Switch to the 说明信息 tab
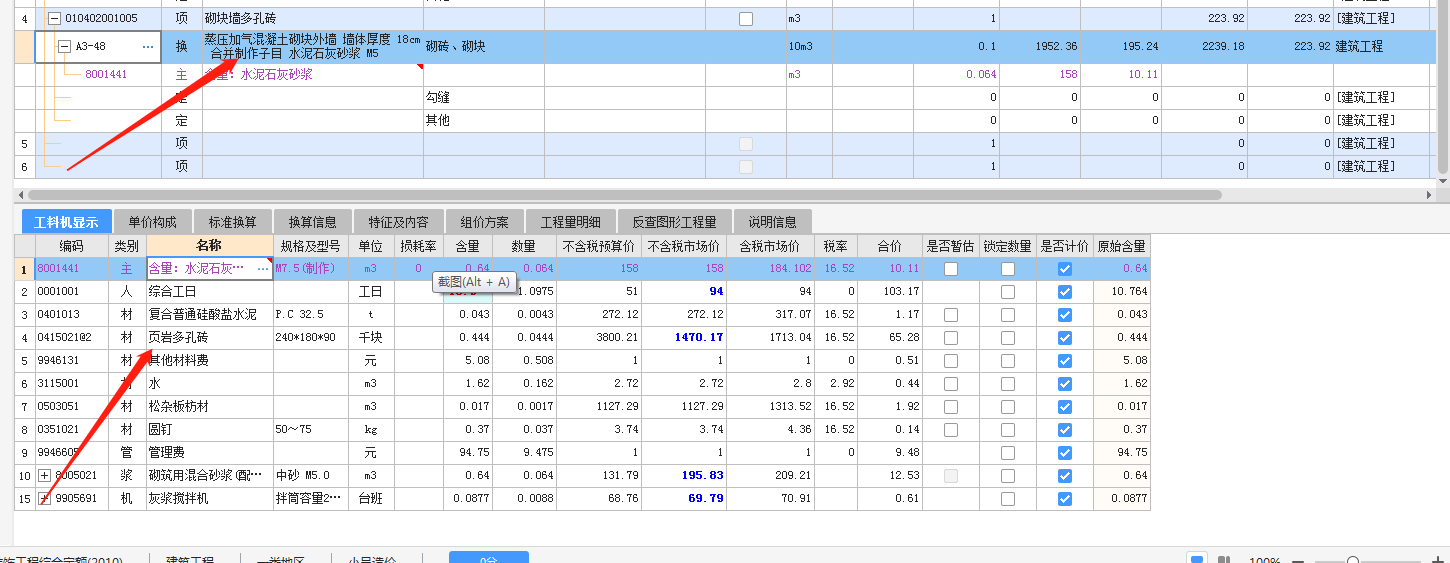 coord(772,222)
